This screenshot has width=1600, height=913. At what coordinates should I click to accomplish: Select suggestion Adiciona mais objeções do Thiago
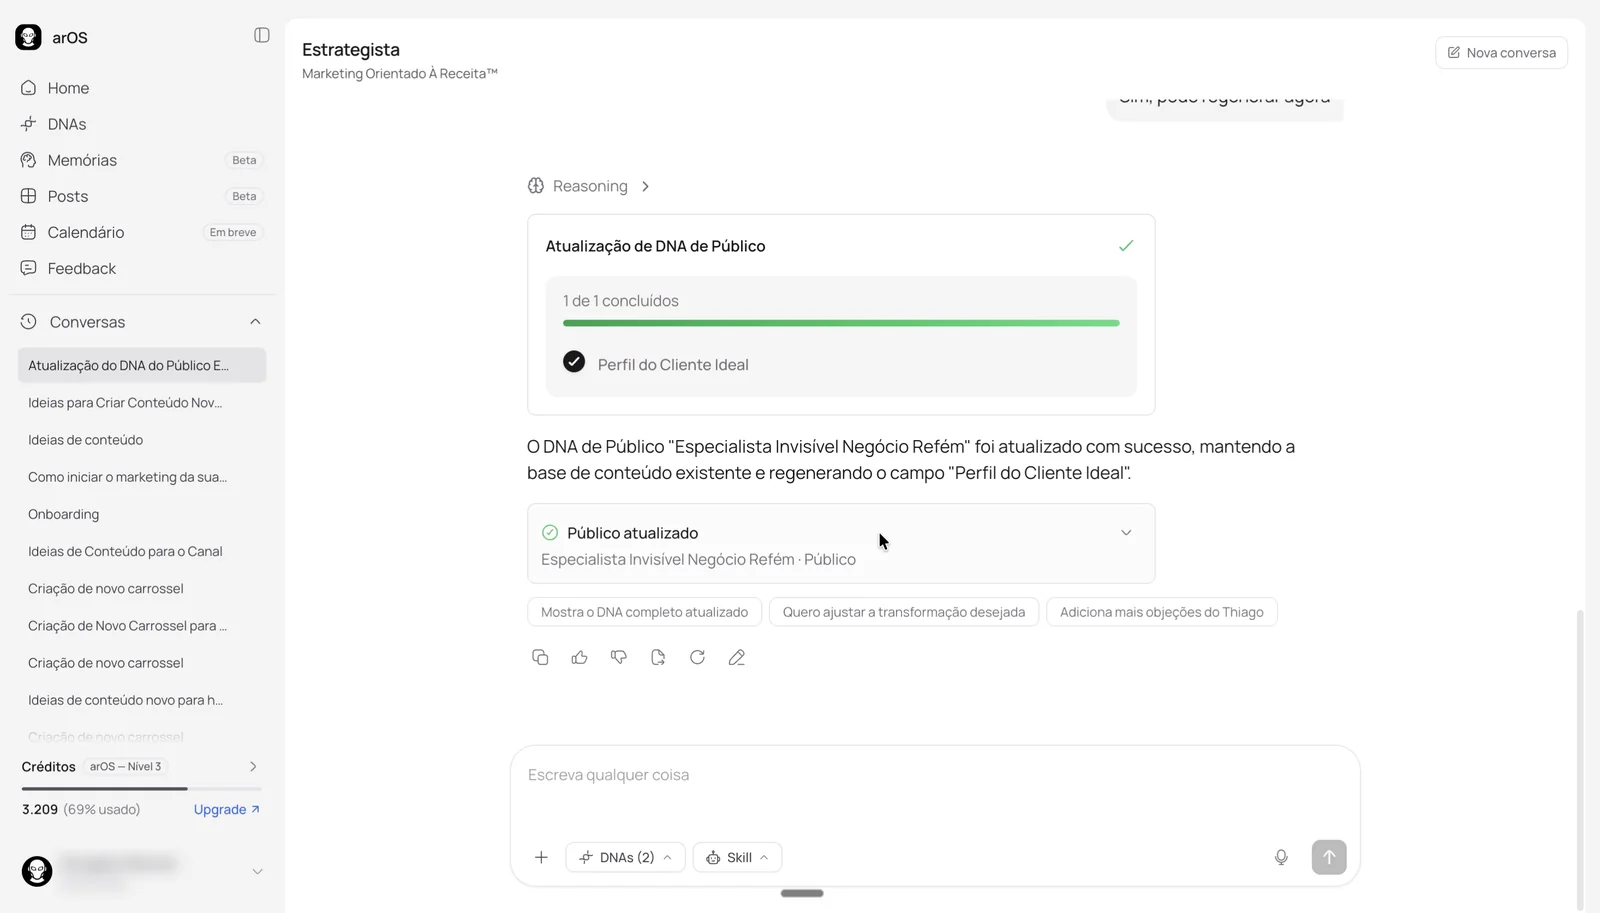[1162, 612]
